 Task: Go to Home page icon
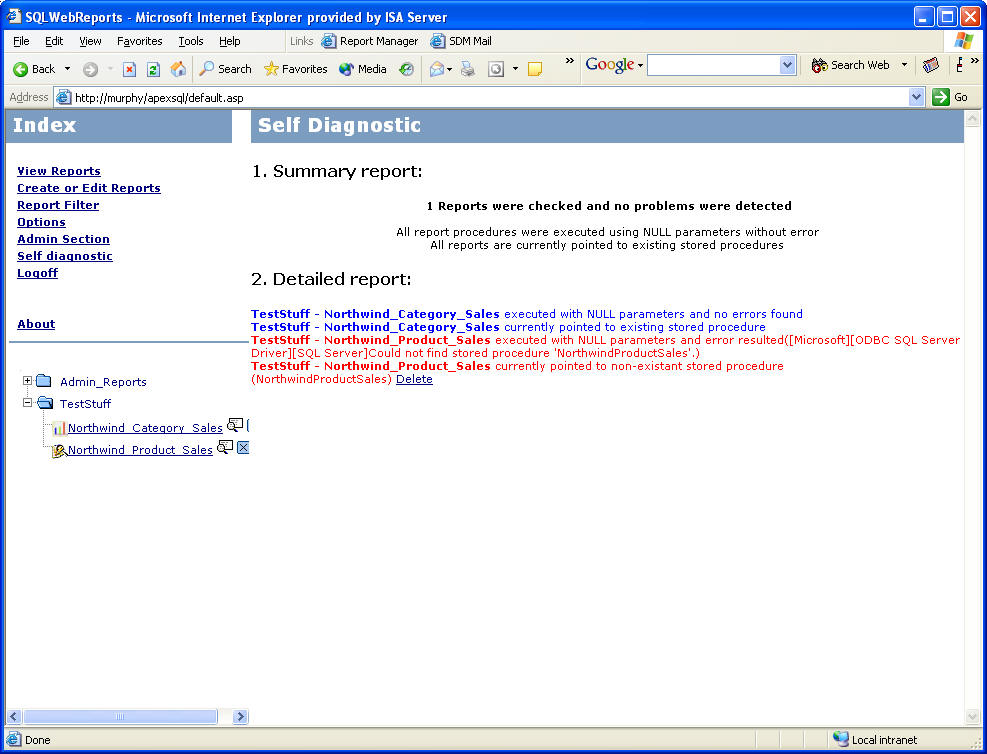coord(178,69)
